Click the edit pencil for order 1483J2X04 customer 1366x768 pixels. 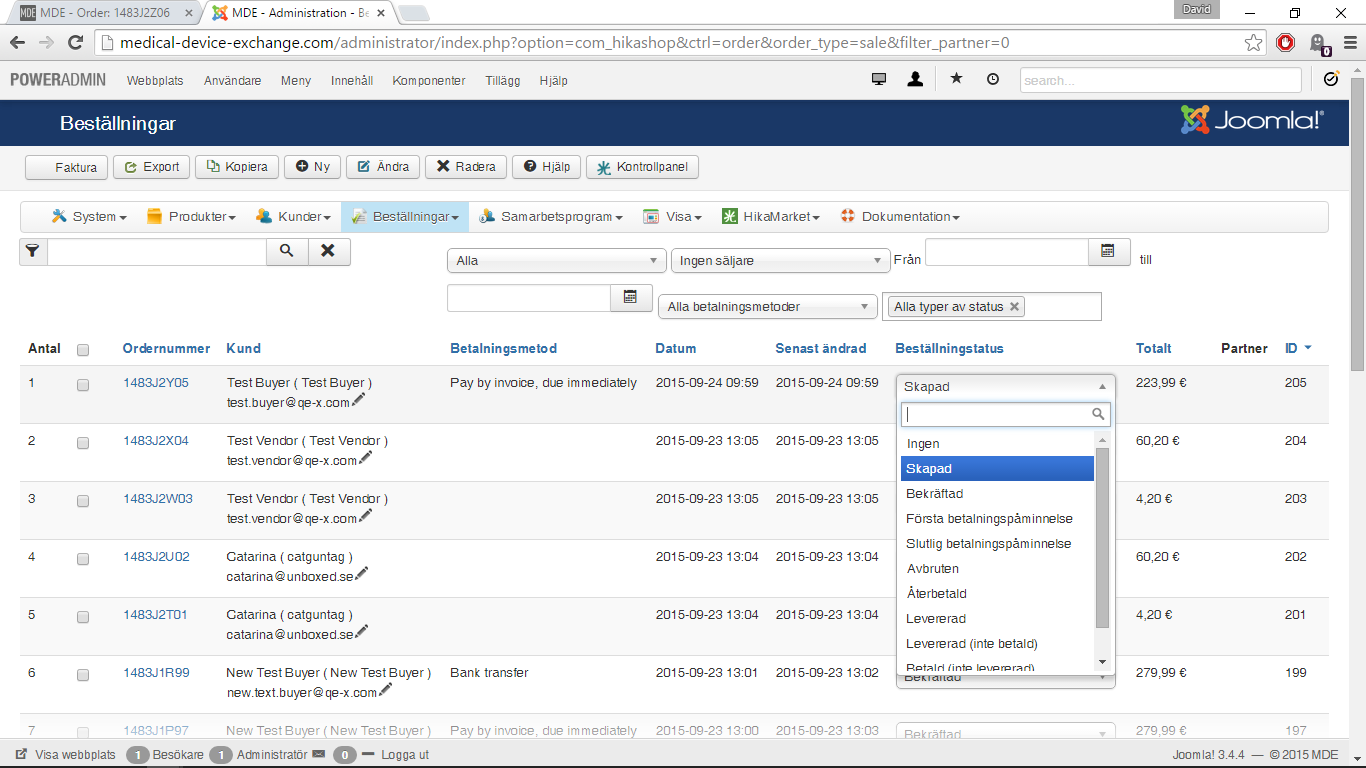pos(366,458)
